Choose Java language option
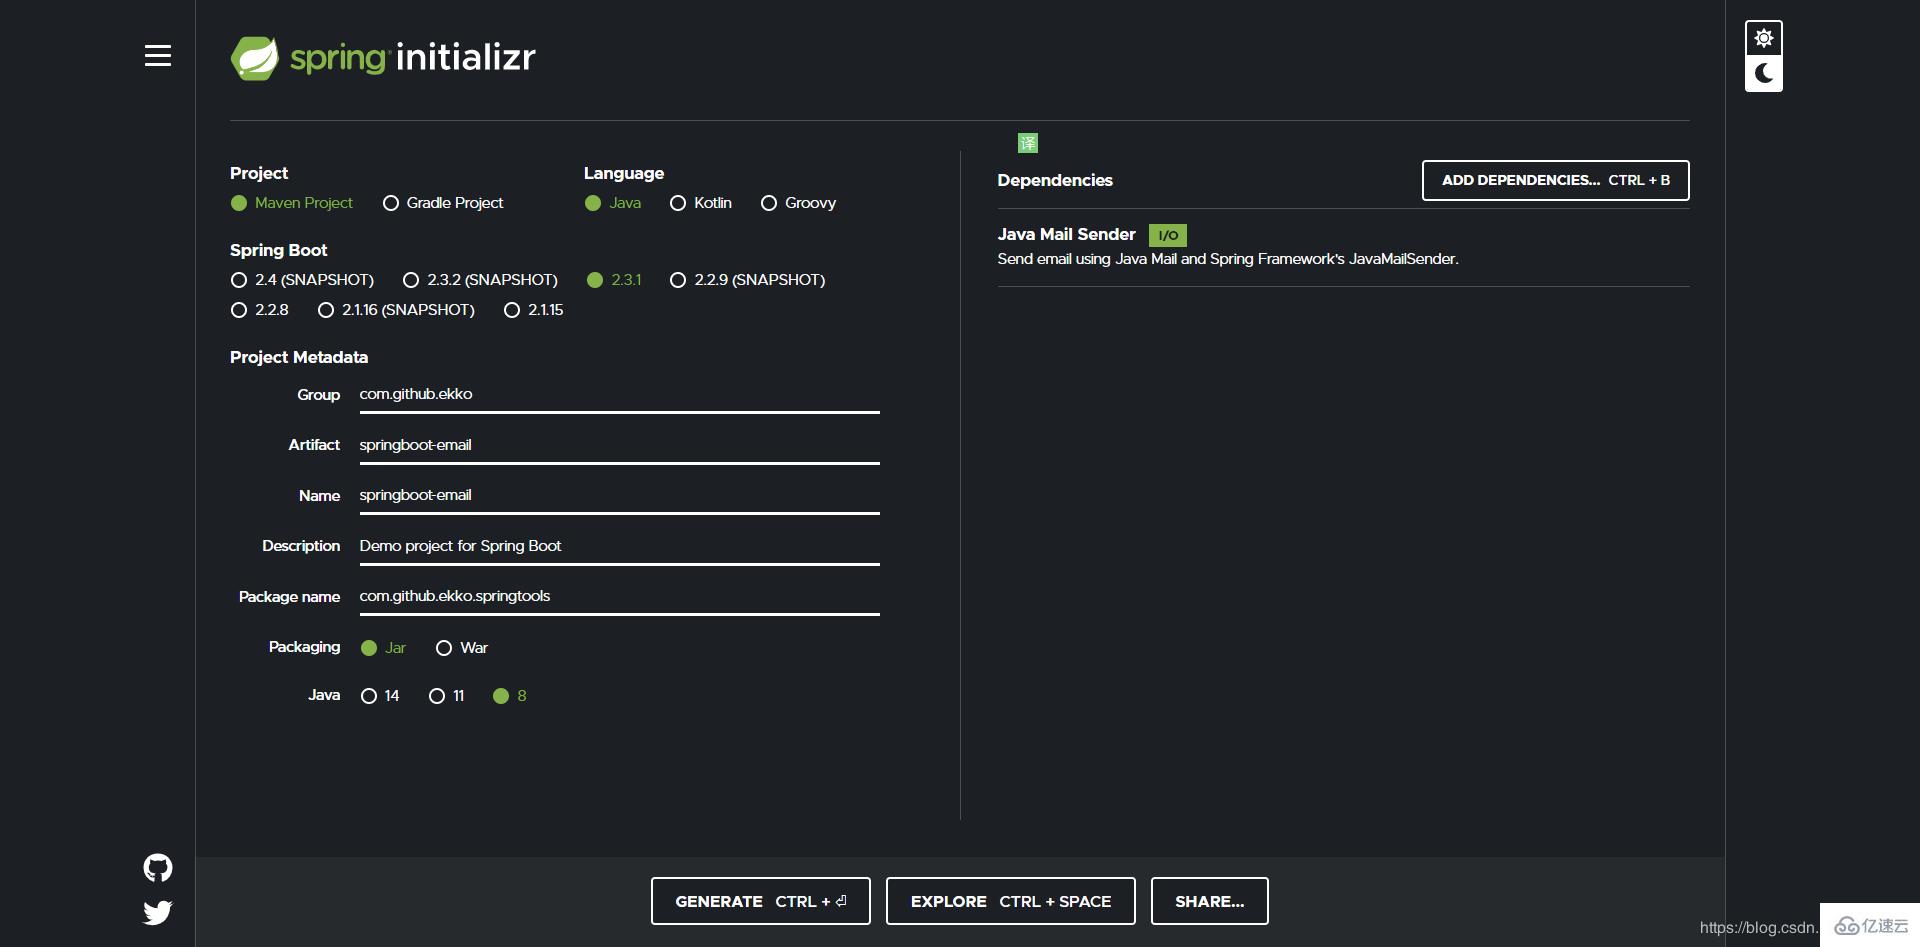The height and width of the screenshot is (947, 1920). pyautogui.click(x=613, y=203)
